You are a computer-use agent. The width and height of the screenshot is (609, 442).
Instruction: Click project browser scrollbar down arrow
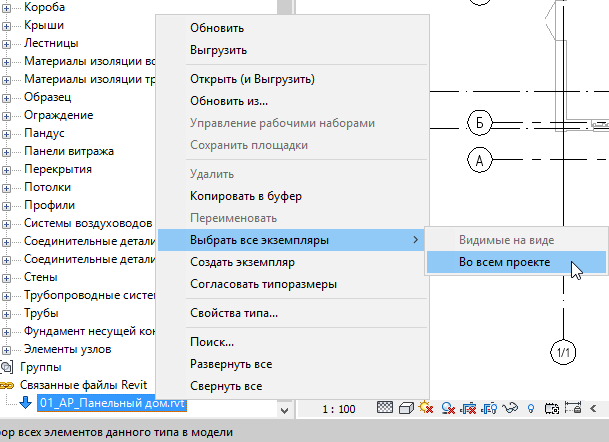[284, 411]
